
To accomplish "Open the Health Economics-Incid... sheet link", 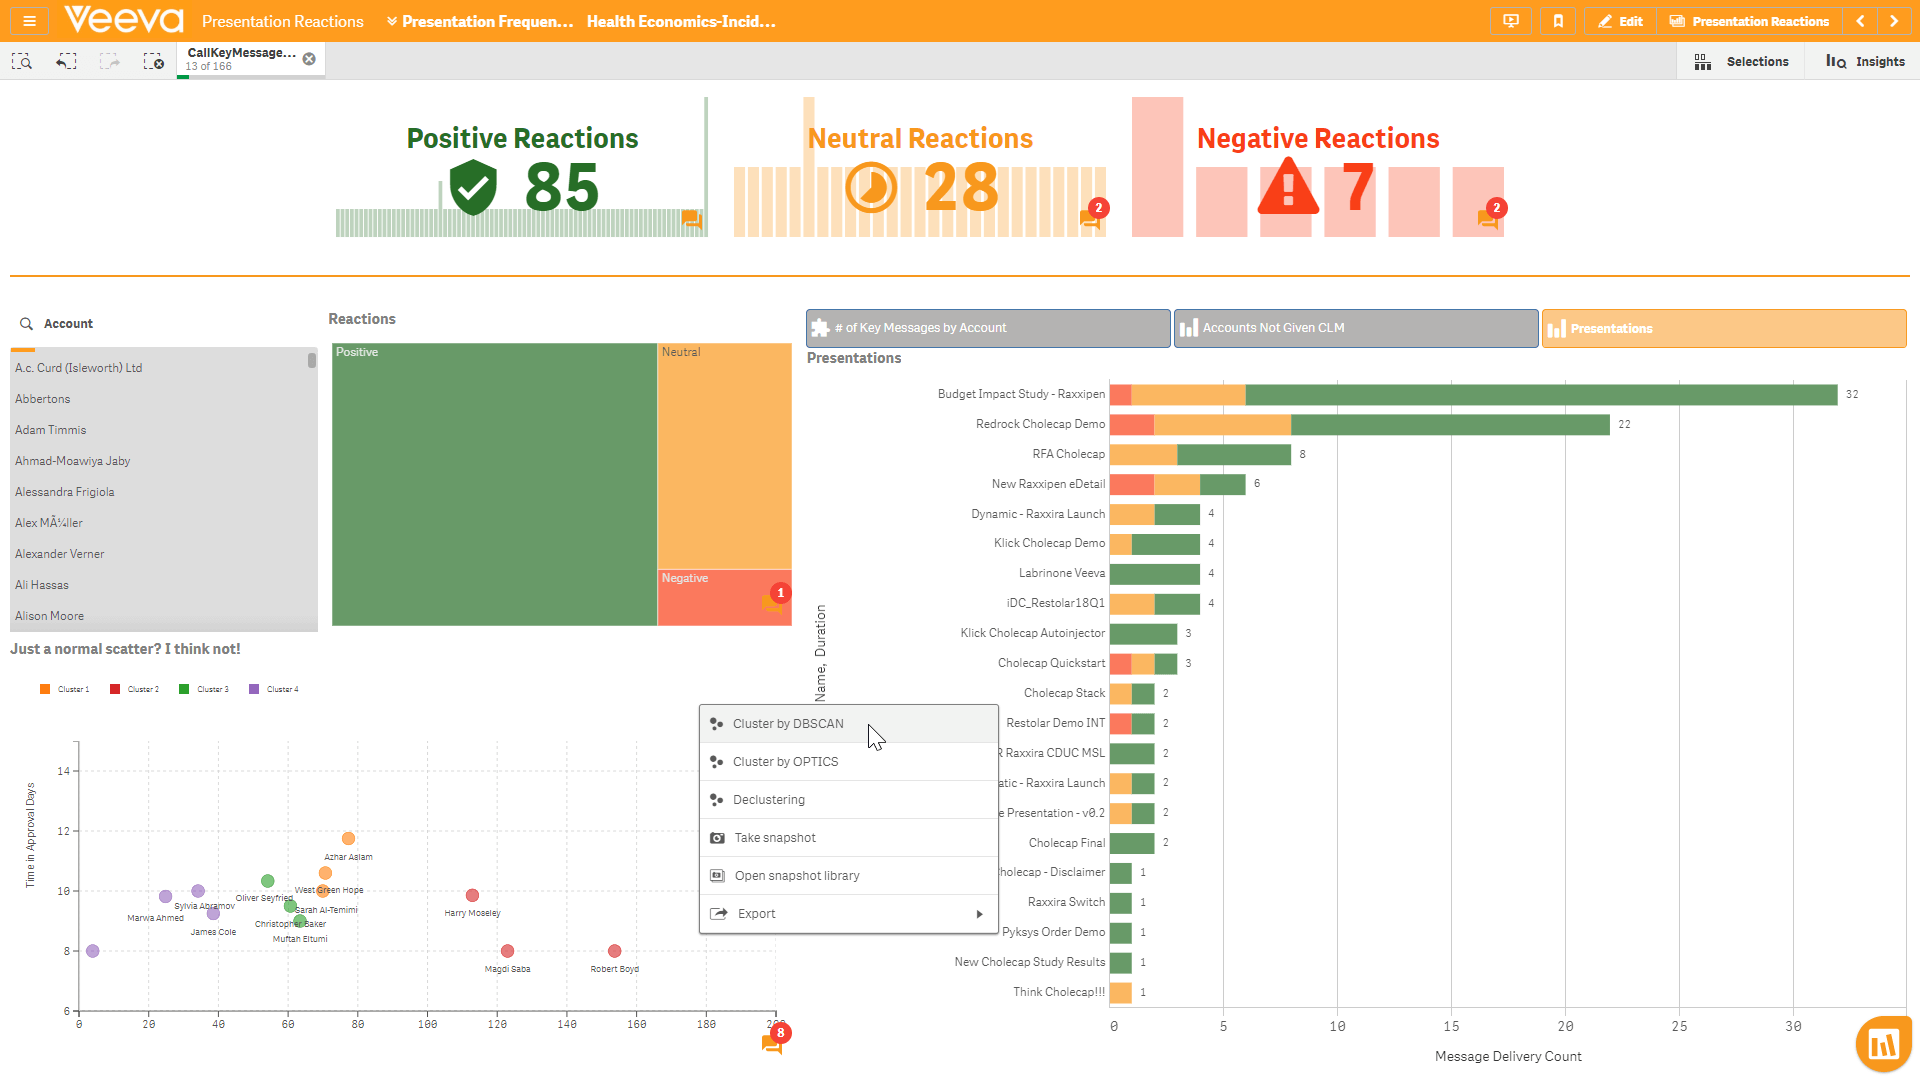I will click(681, 21).
